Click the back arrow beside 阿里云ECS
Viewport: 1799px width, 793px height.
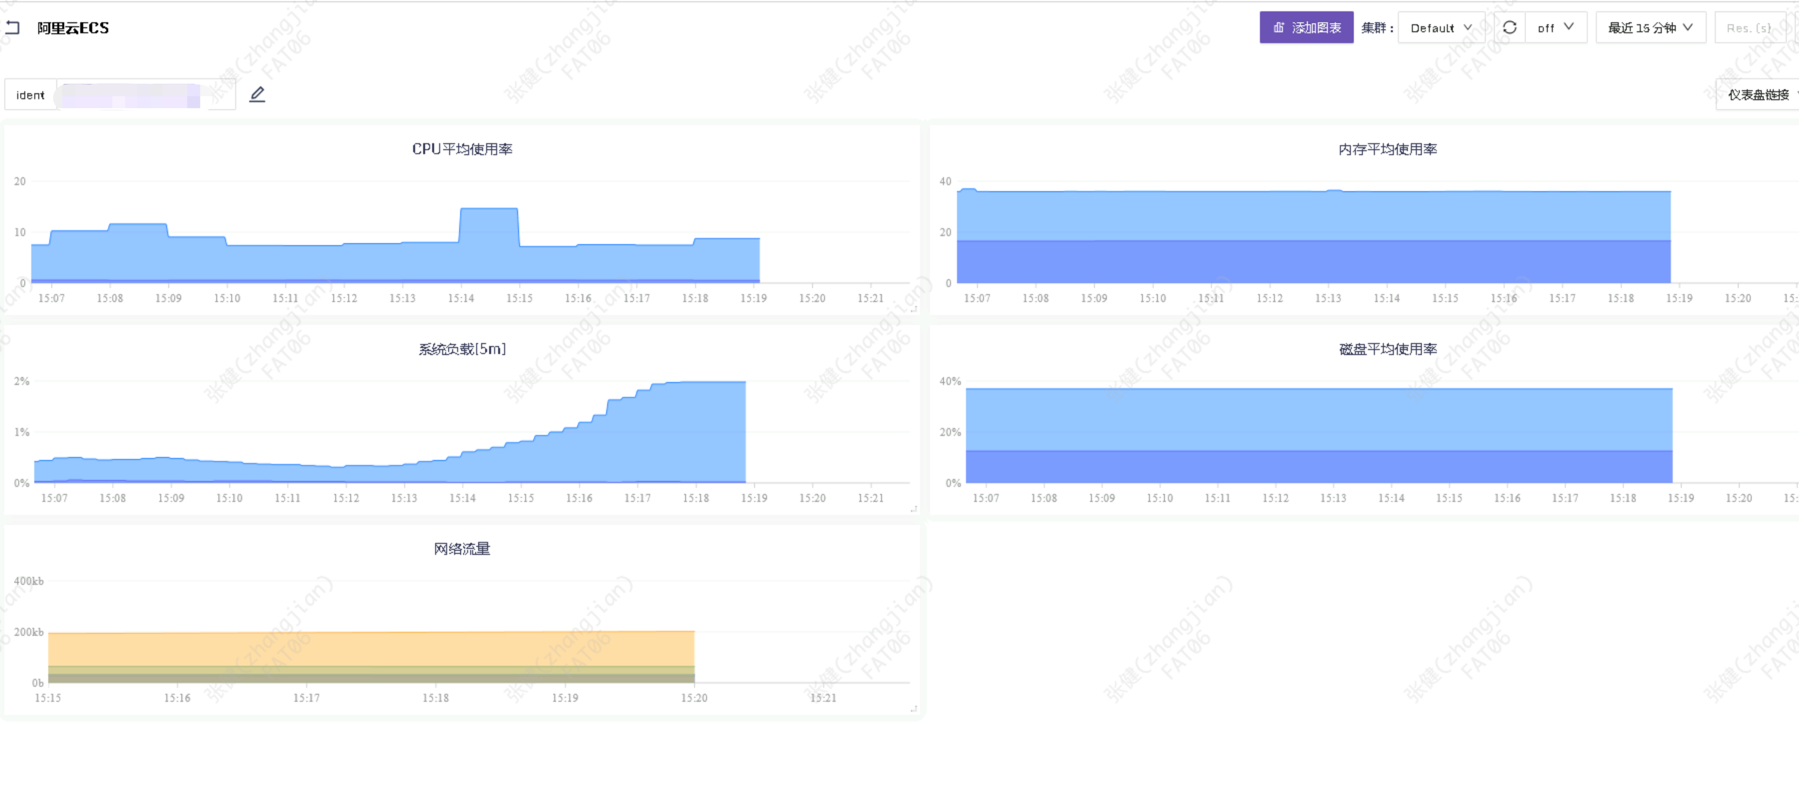pos(12,28)
